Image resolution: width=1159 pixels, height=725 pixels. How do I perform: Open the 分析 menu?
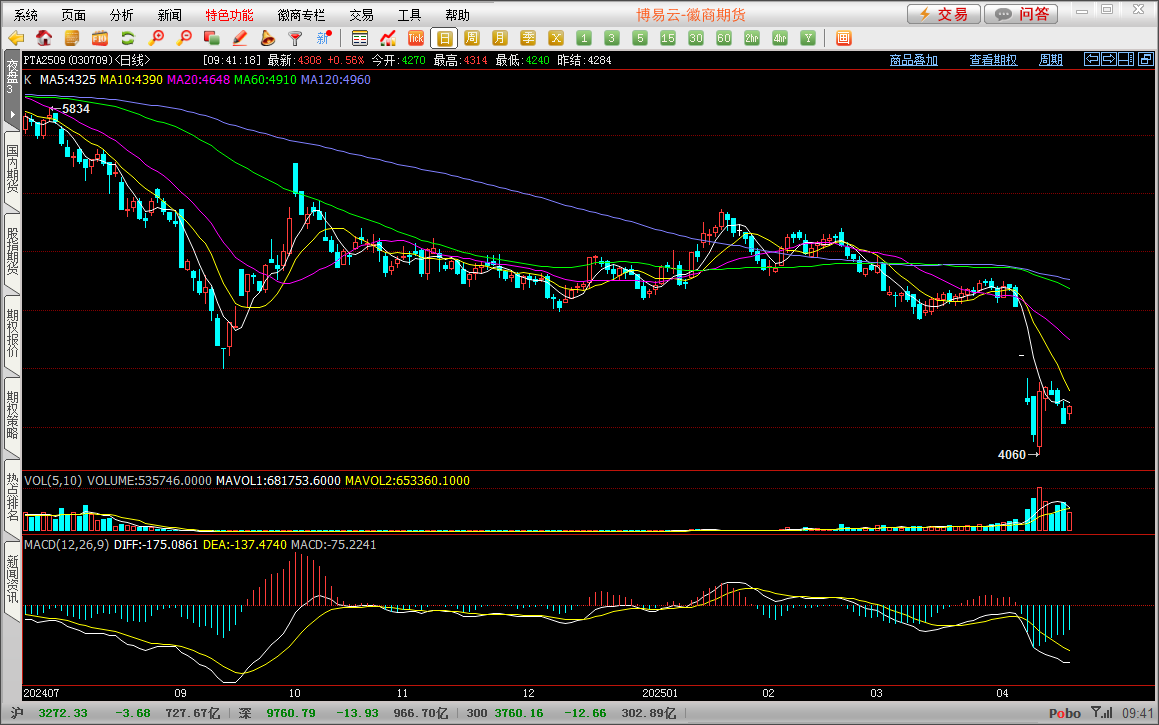tap(121, 15)
